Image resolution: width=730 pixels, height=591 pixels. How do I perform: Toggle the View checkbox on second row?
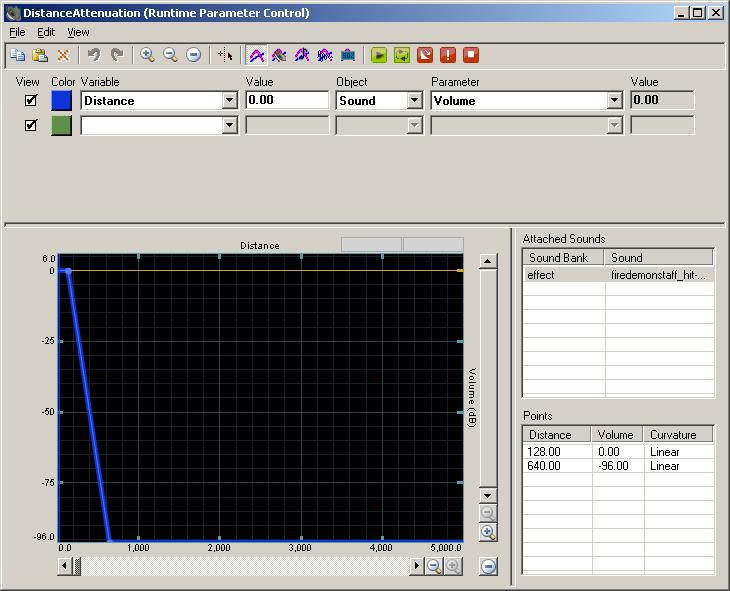31,125
